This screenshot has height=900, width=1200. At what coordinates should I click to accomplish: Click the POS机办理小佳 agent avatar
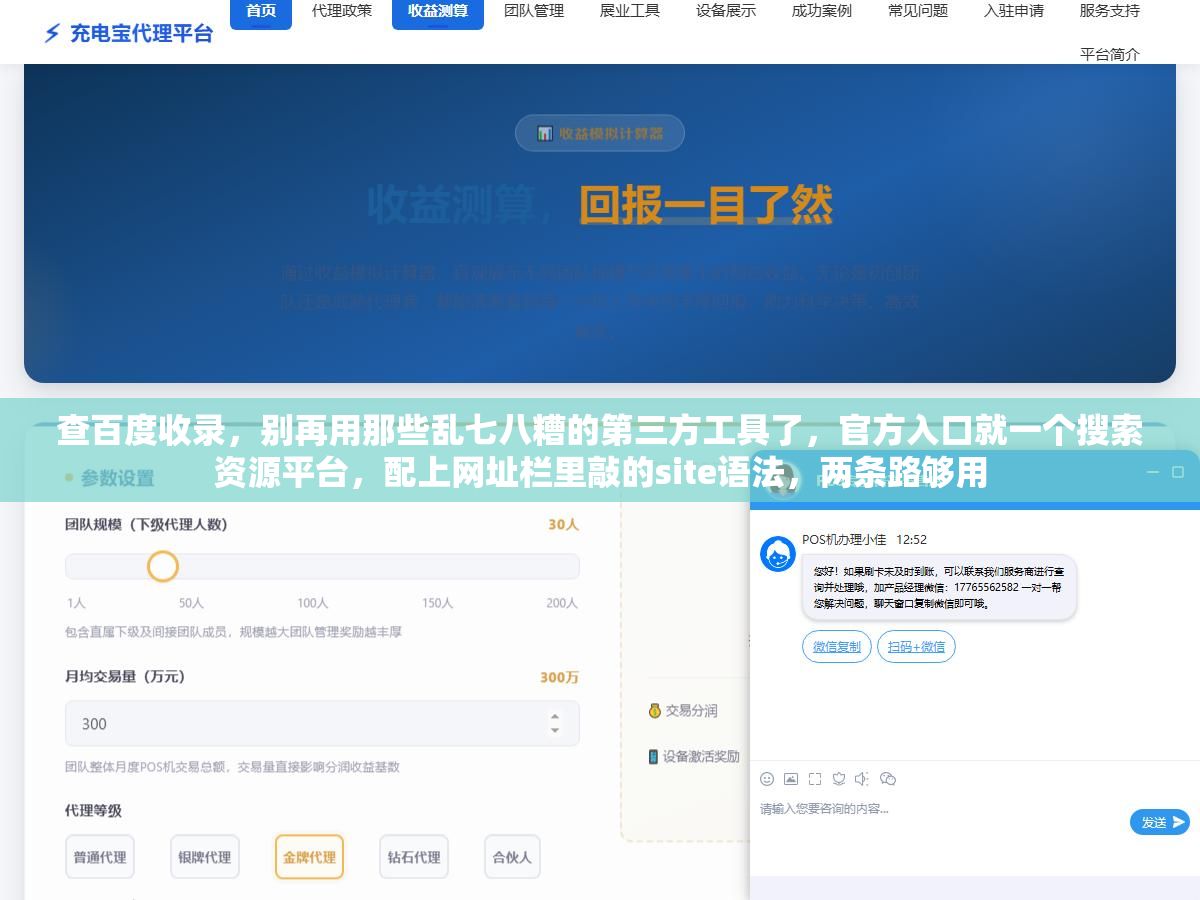tap(778, 554)
